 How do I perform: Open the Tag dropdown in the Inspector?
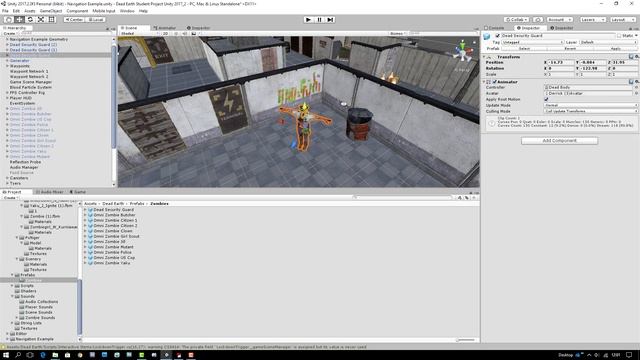(532, 42)
